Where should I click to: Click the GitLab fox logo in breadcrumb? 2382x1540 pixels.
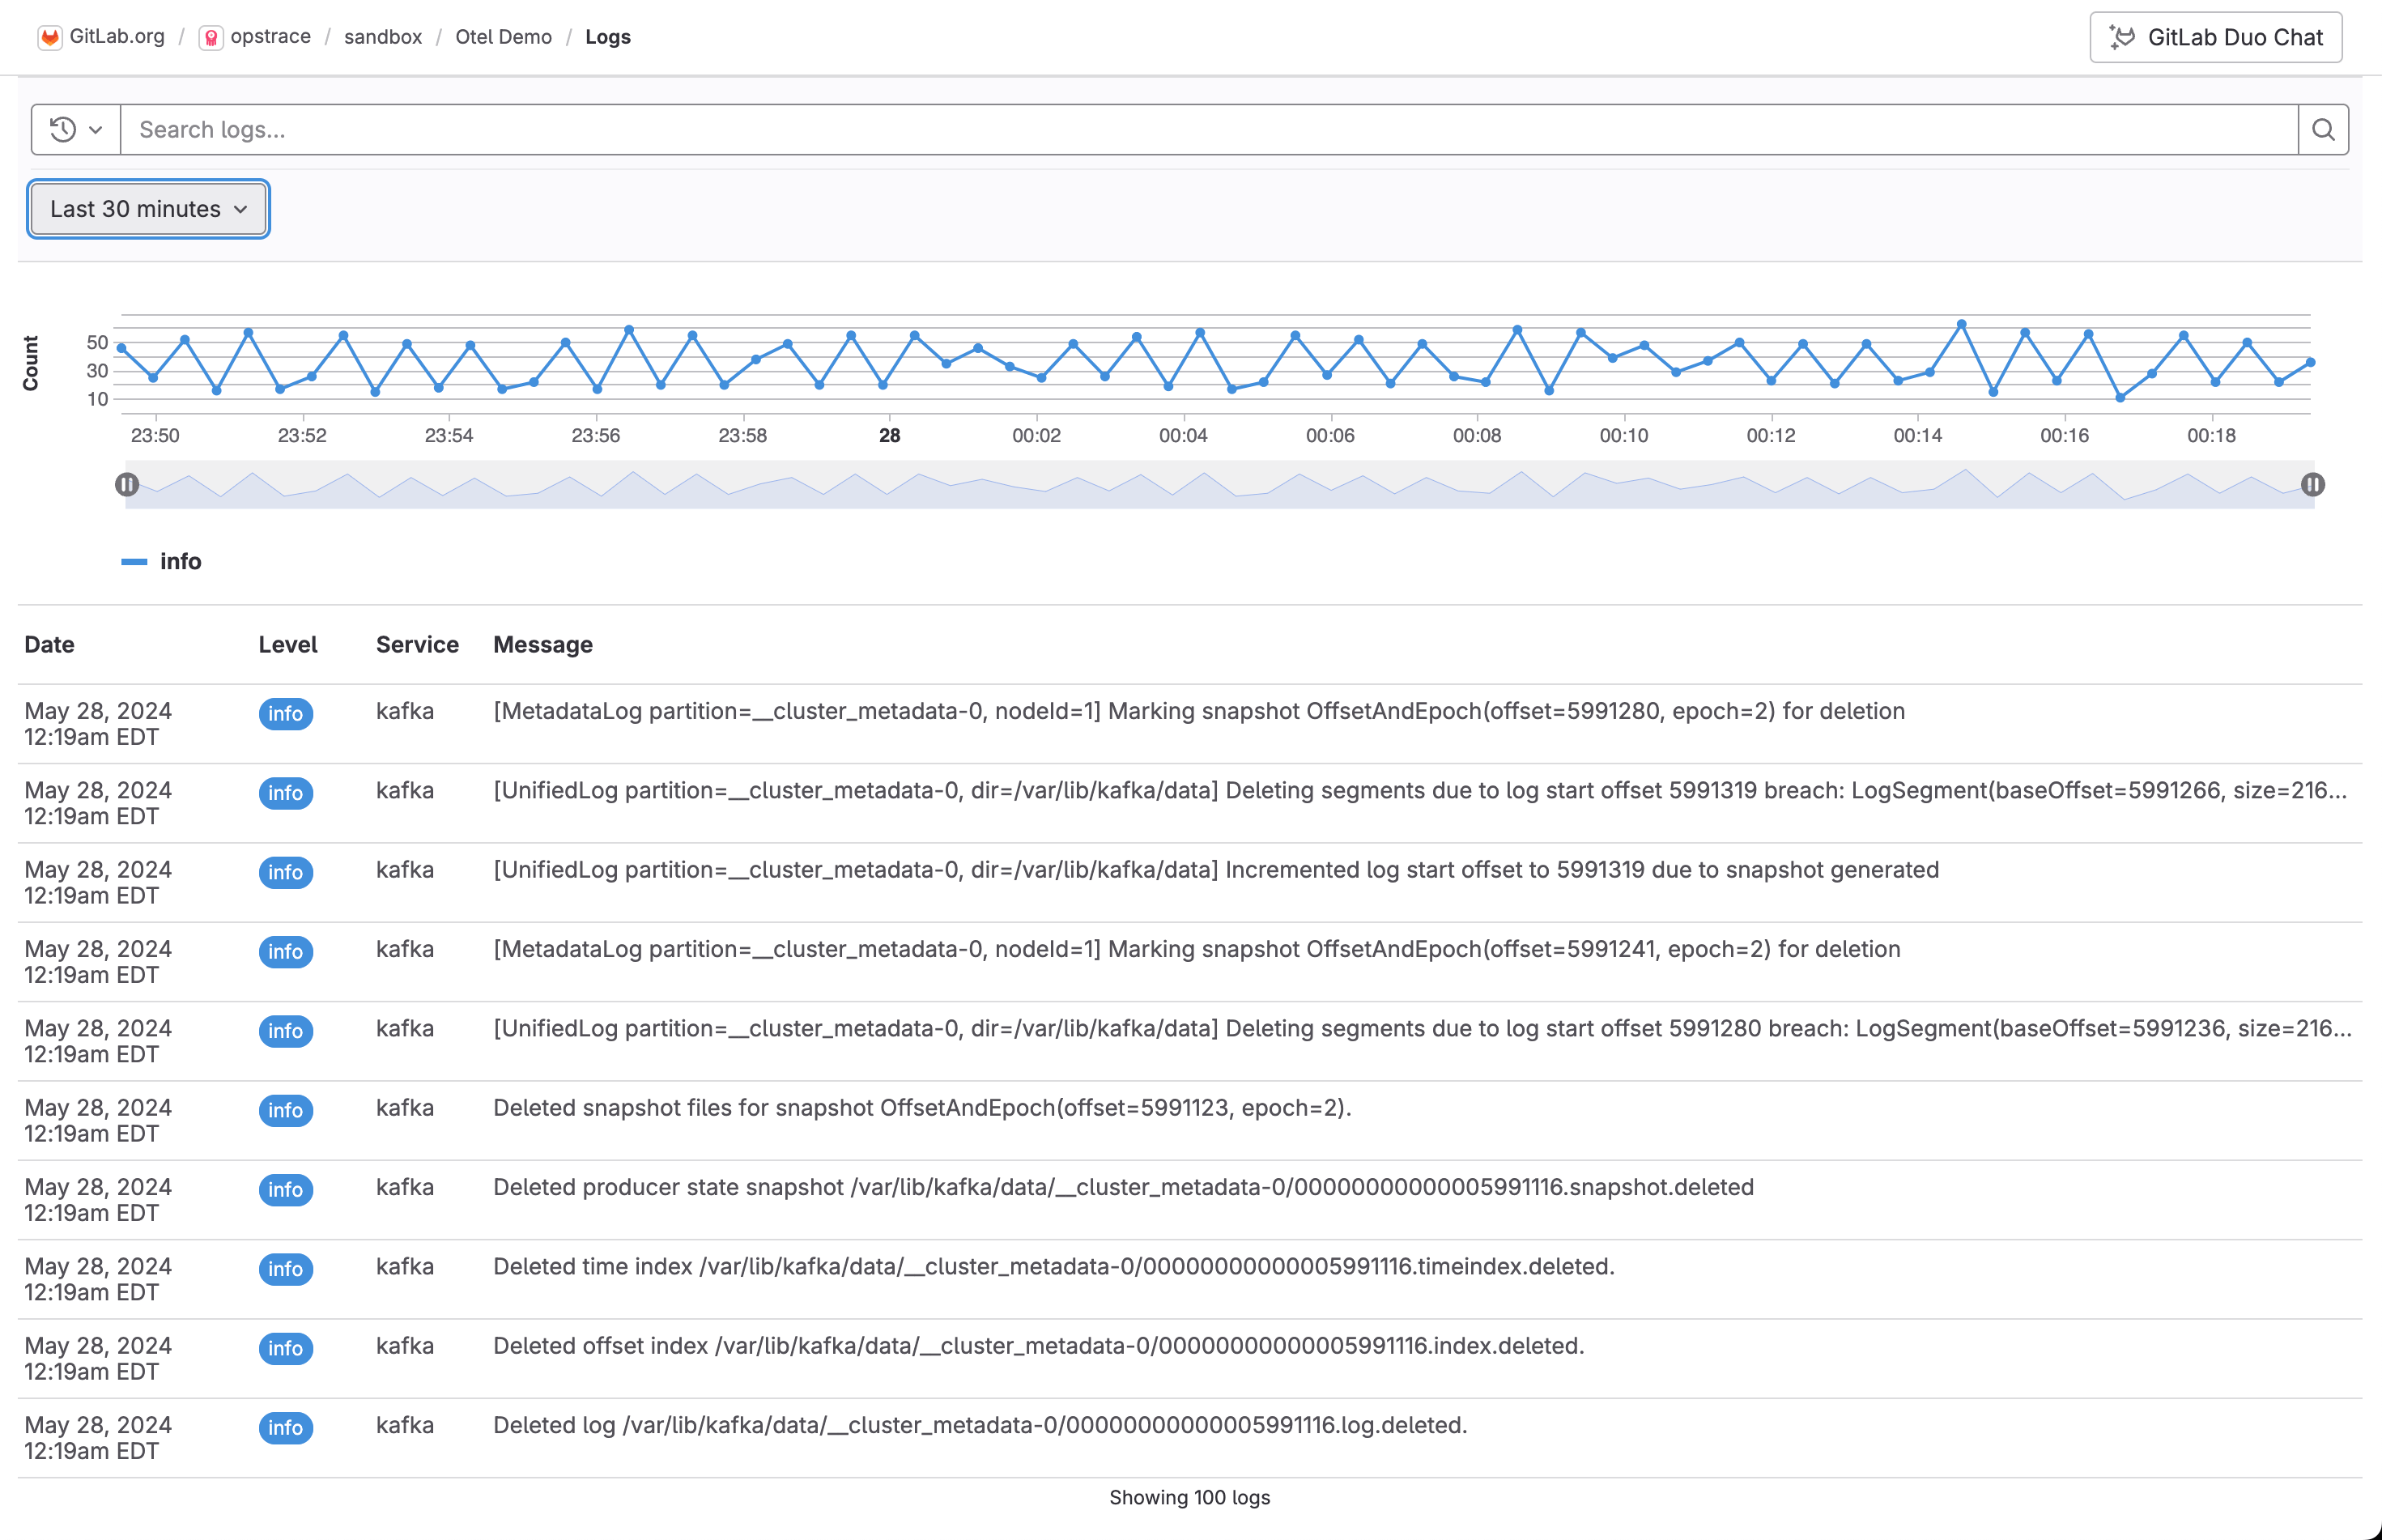coord(50,37)
